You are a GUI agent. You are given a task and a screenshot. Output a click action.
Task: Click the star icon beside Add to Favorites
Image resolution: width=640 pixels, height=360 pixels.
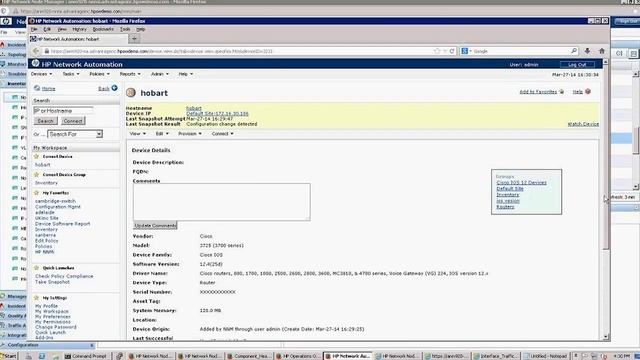pyautogui.click(x=562, y=91)
